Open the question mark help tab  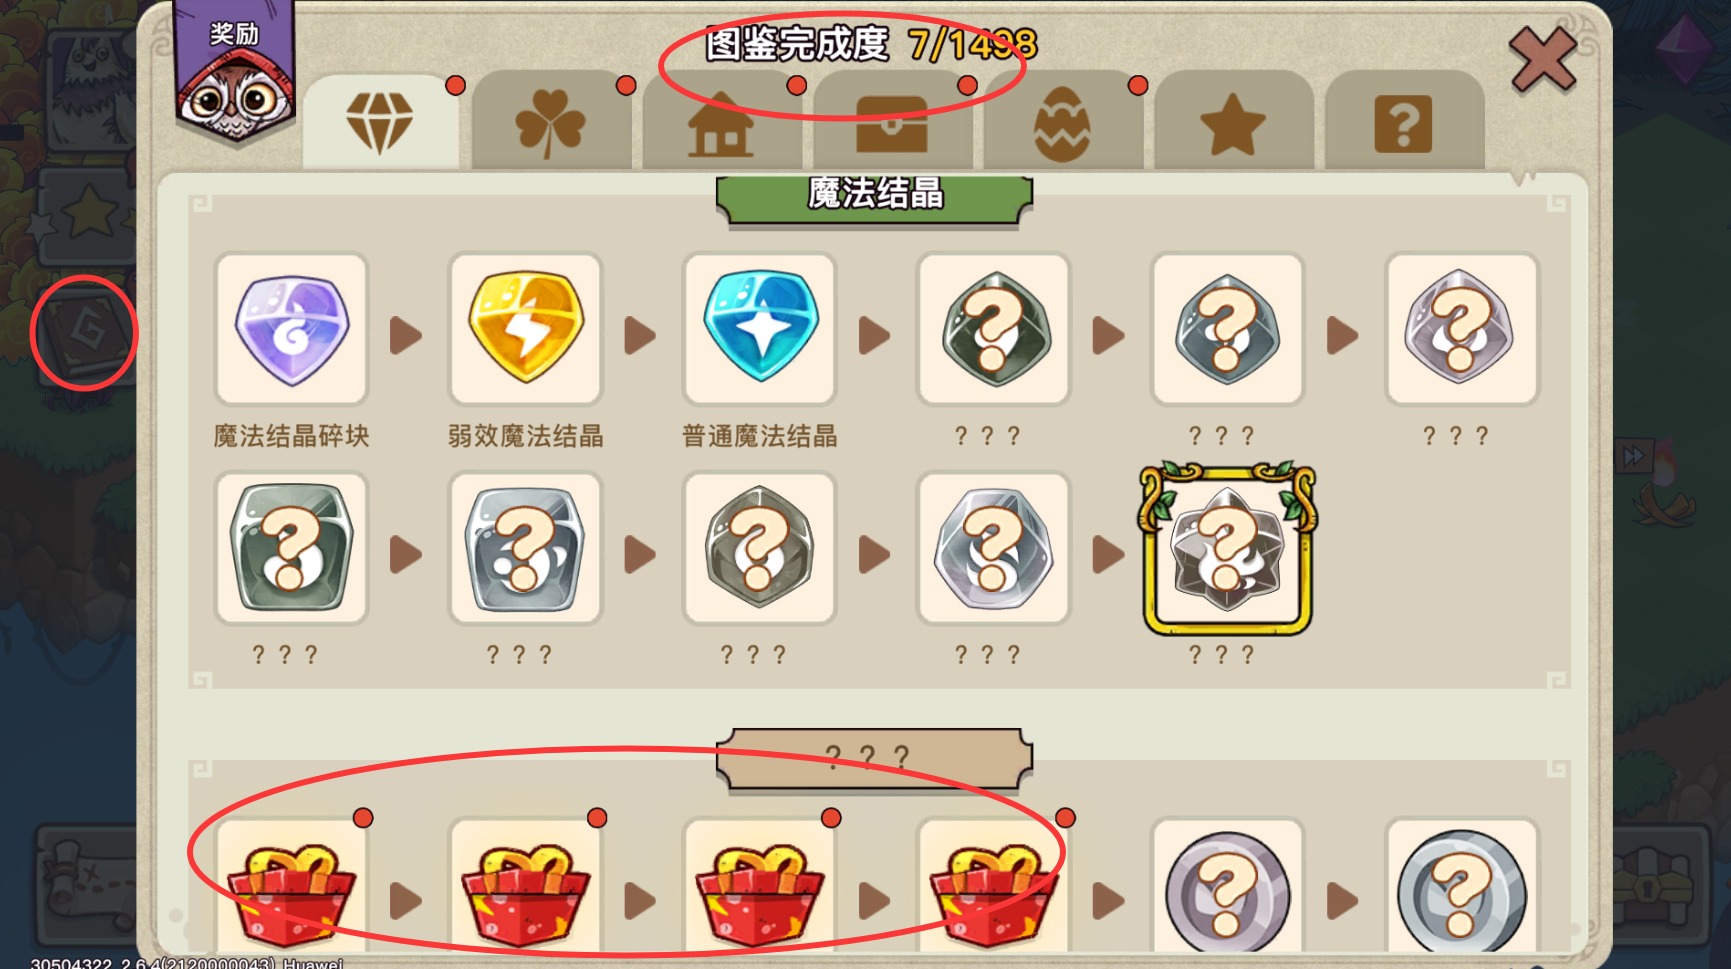click(x=1403, y=122)
